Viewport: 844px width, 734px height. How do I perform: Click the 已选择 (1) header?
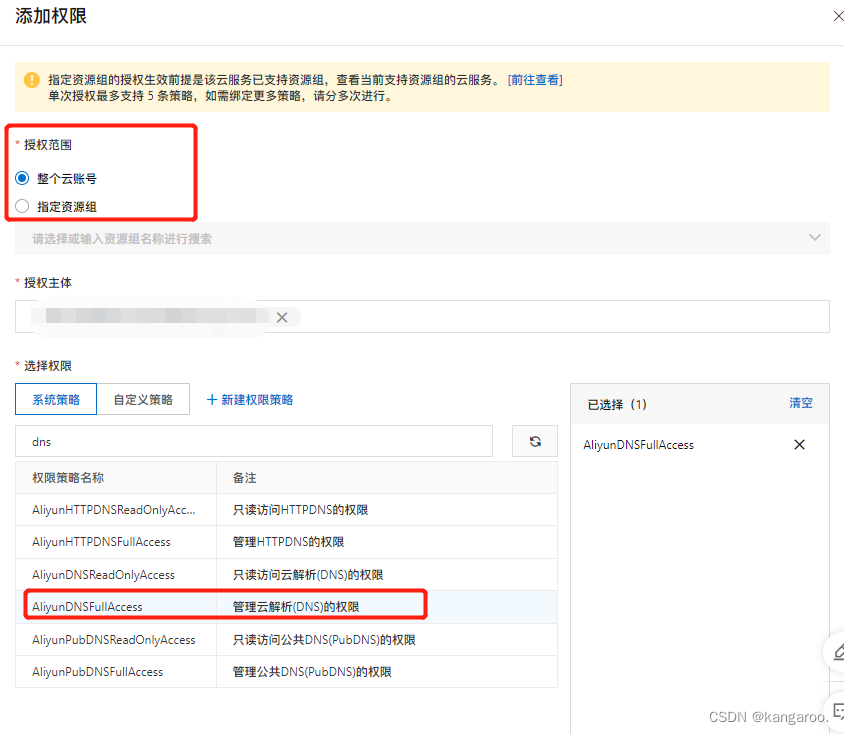point(617,404)
